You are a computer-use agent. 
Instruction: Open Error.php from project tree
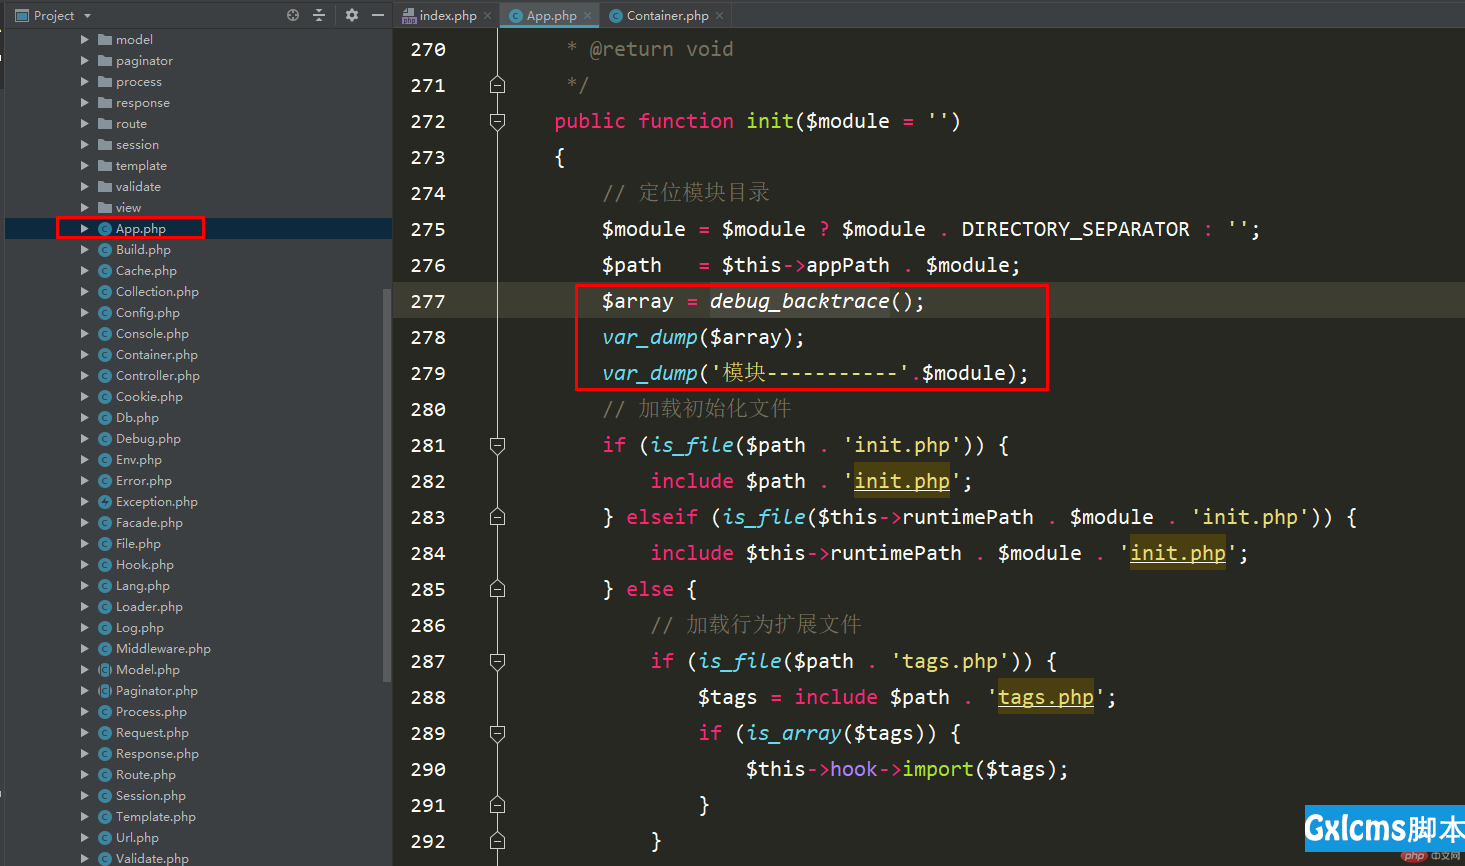click(144, 481)
